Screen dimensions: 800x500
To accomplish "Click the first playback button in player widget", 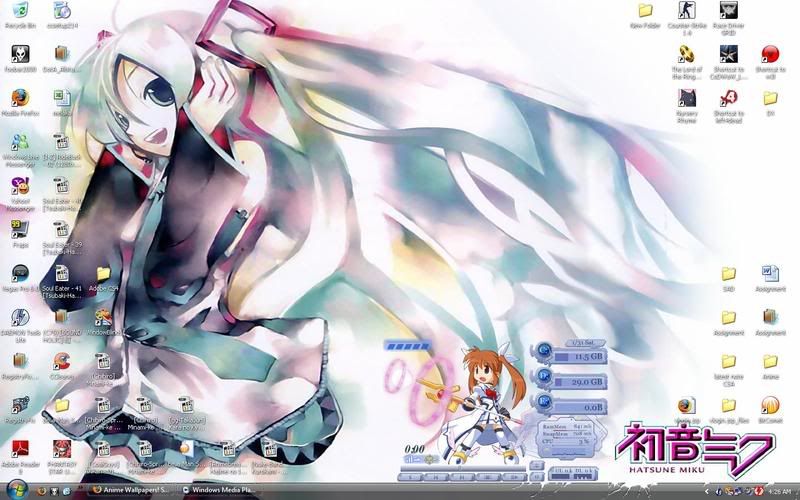I will pyautogui.click(x=410, y=478).
